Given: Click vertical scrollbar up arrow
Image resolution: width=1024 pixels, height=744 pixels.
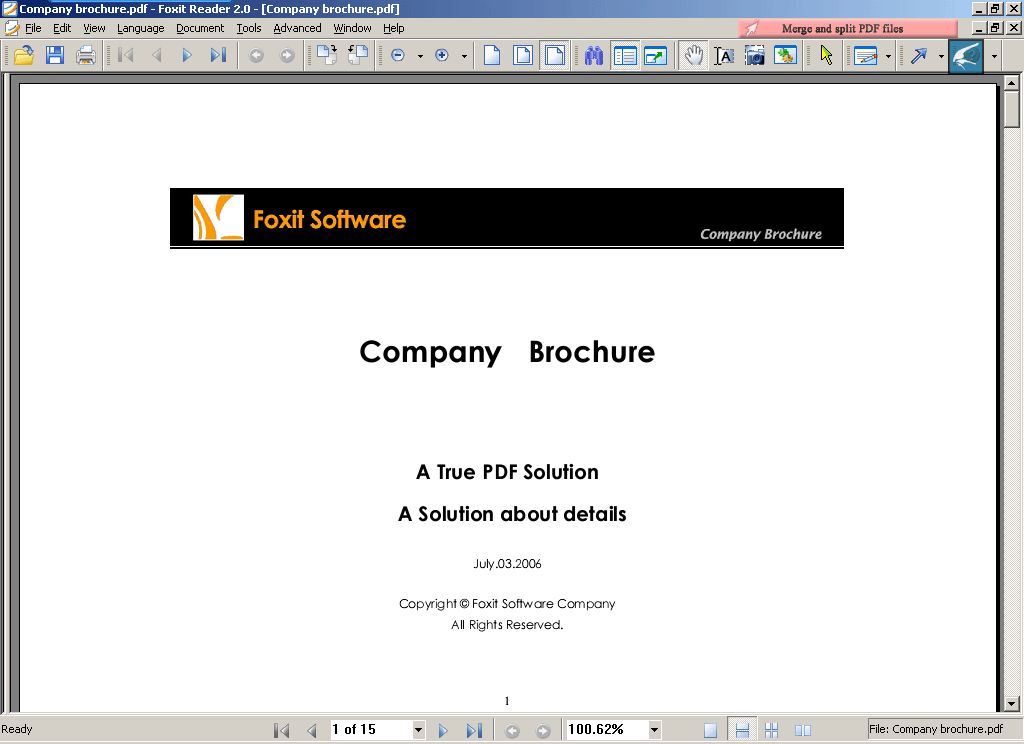Looking at the screenshot, I should click(1012, 83).
